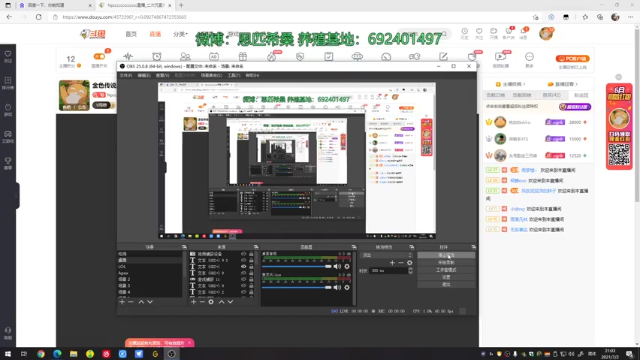Switch to 贡献周榜 tab in Douyu

522,95
